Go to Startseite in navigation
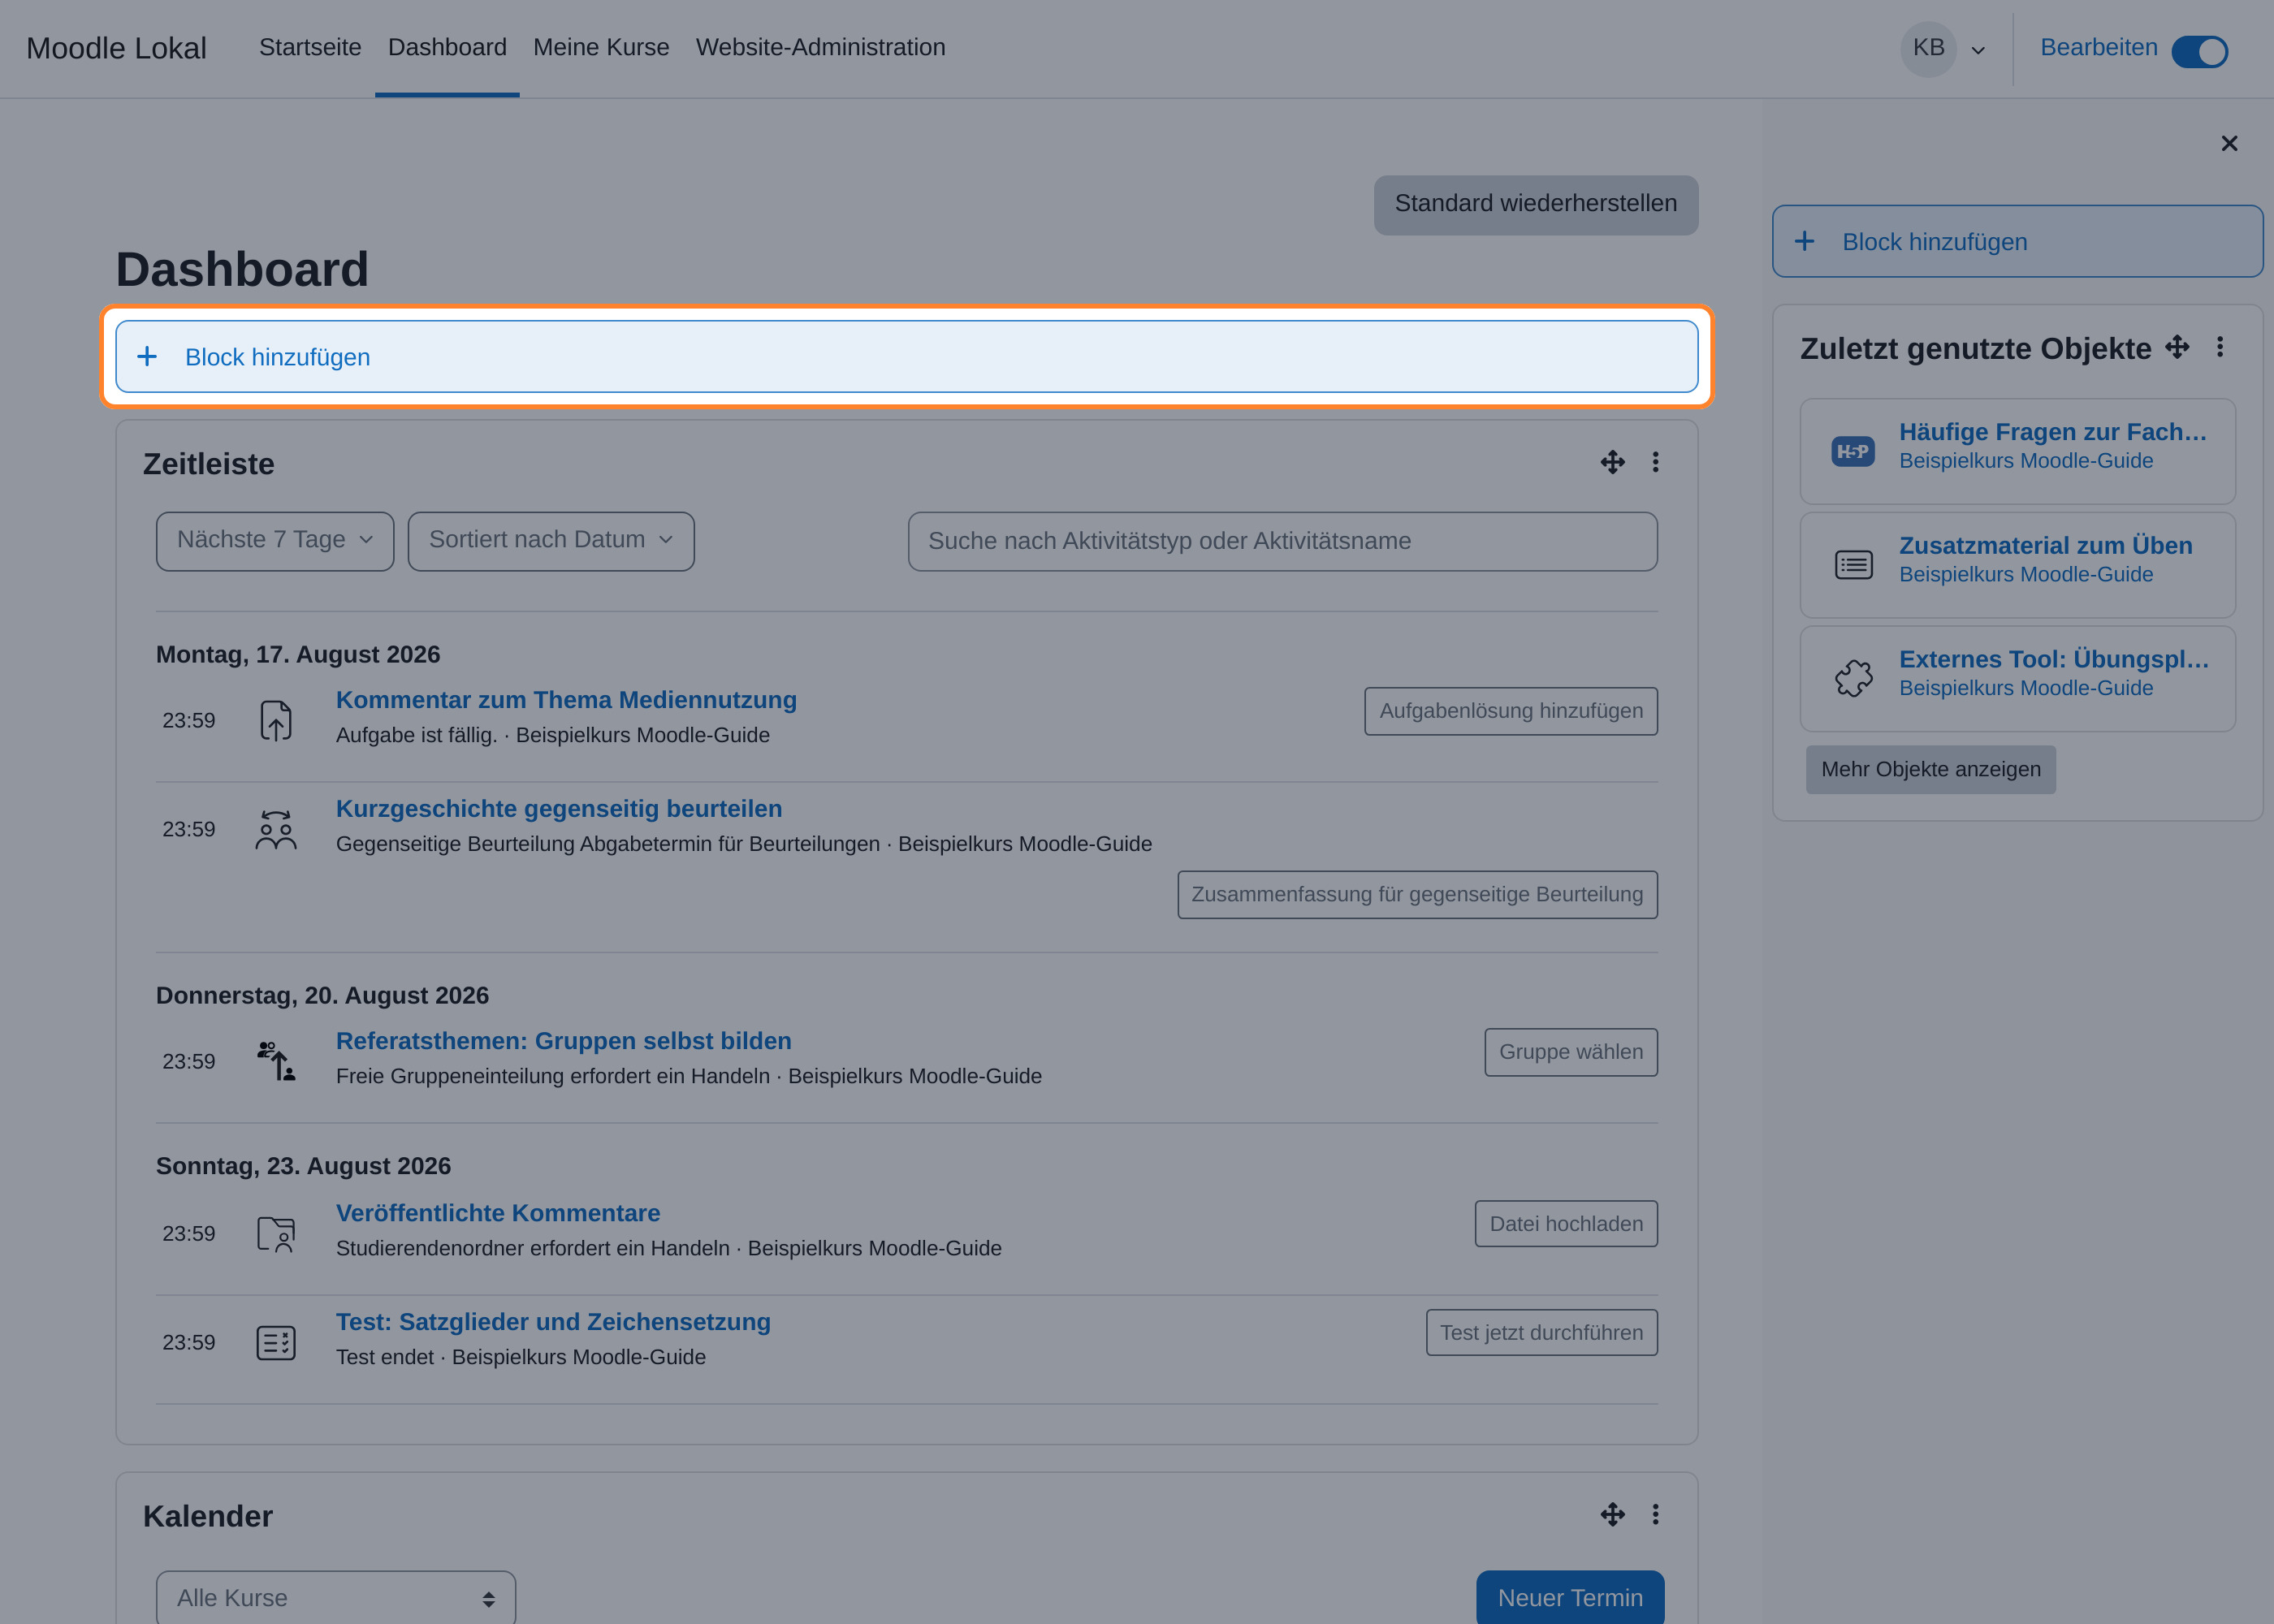This screenshot has width=2274, height=1624. coord(310,47)
